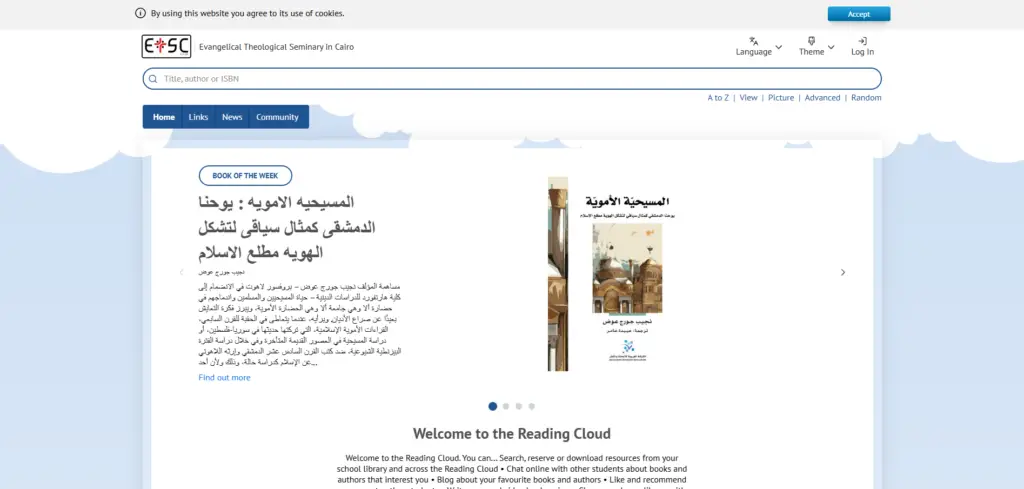Open the Links navigation tab
1024x489 pixels.
[x=198, y=117]
